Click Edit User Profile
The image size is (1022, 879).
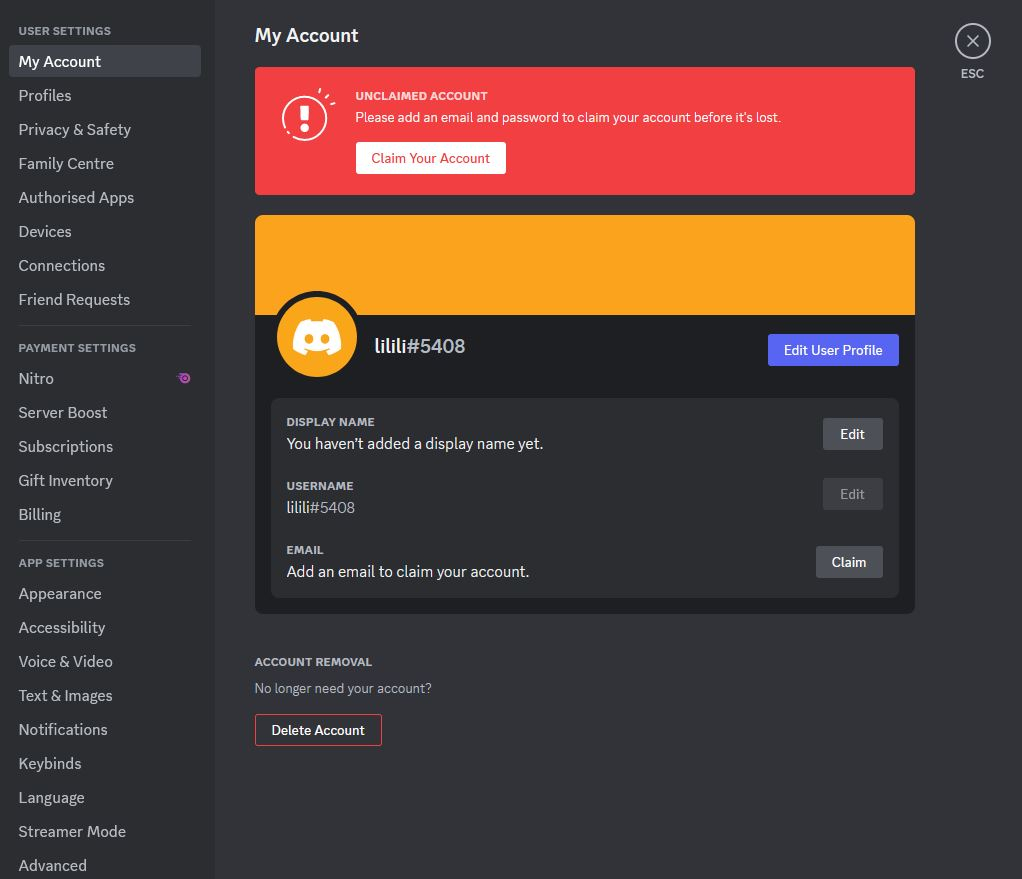(x=833, y=350)
